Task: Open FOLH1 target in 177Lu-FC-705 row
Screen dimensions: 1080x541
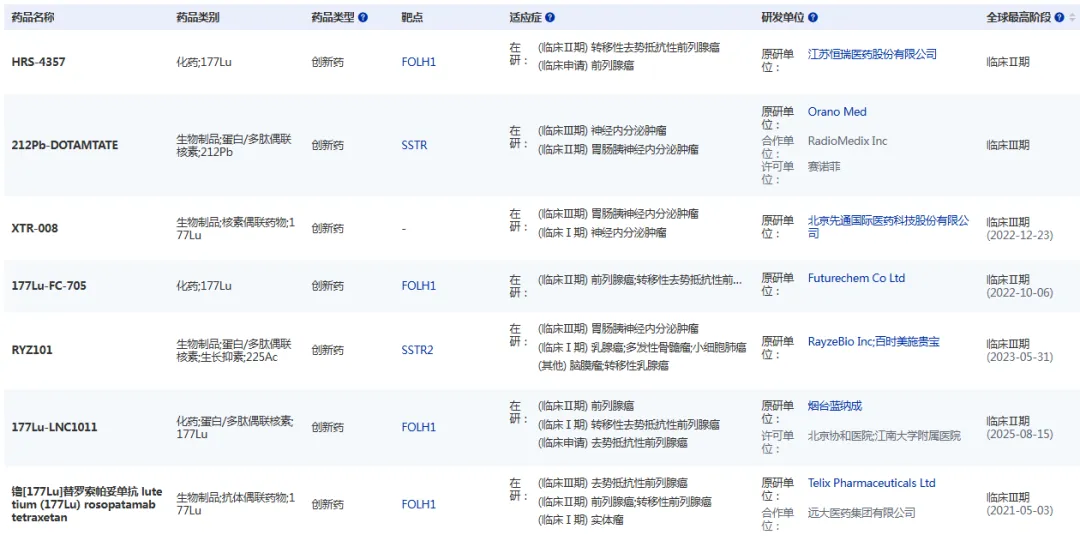Action: pos(418,286)
